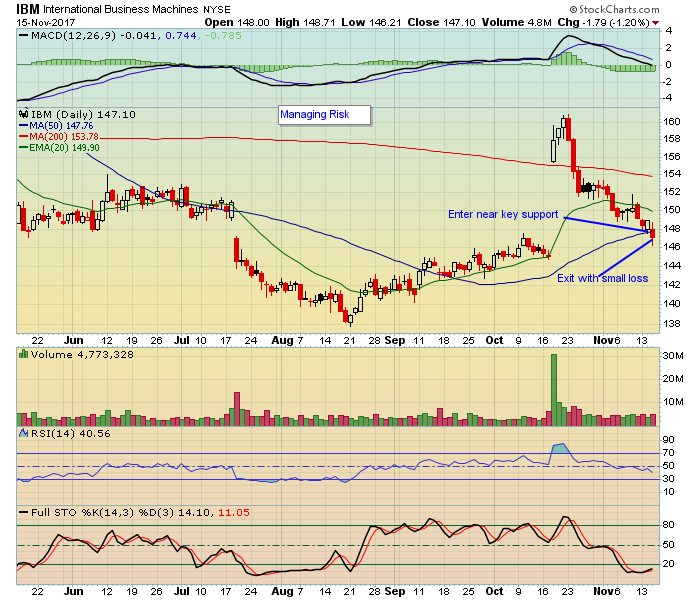Viewport: 700px width, 600px height.
Task: Click the IBM ticker symbol title
Action: point(28,9)
